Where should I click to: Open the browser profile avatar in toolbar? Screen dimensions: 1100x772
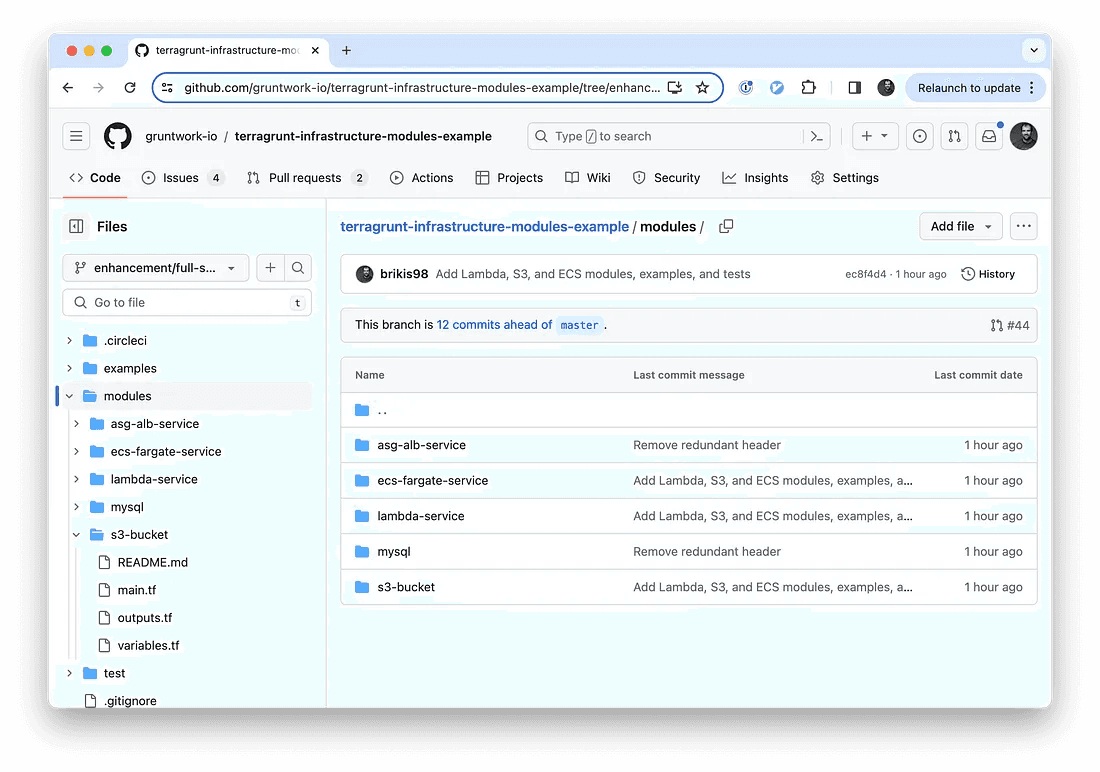coord(886,88)
